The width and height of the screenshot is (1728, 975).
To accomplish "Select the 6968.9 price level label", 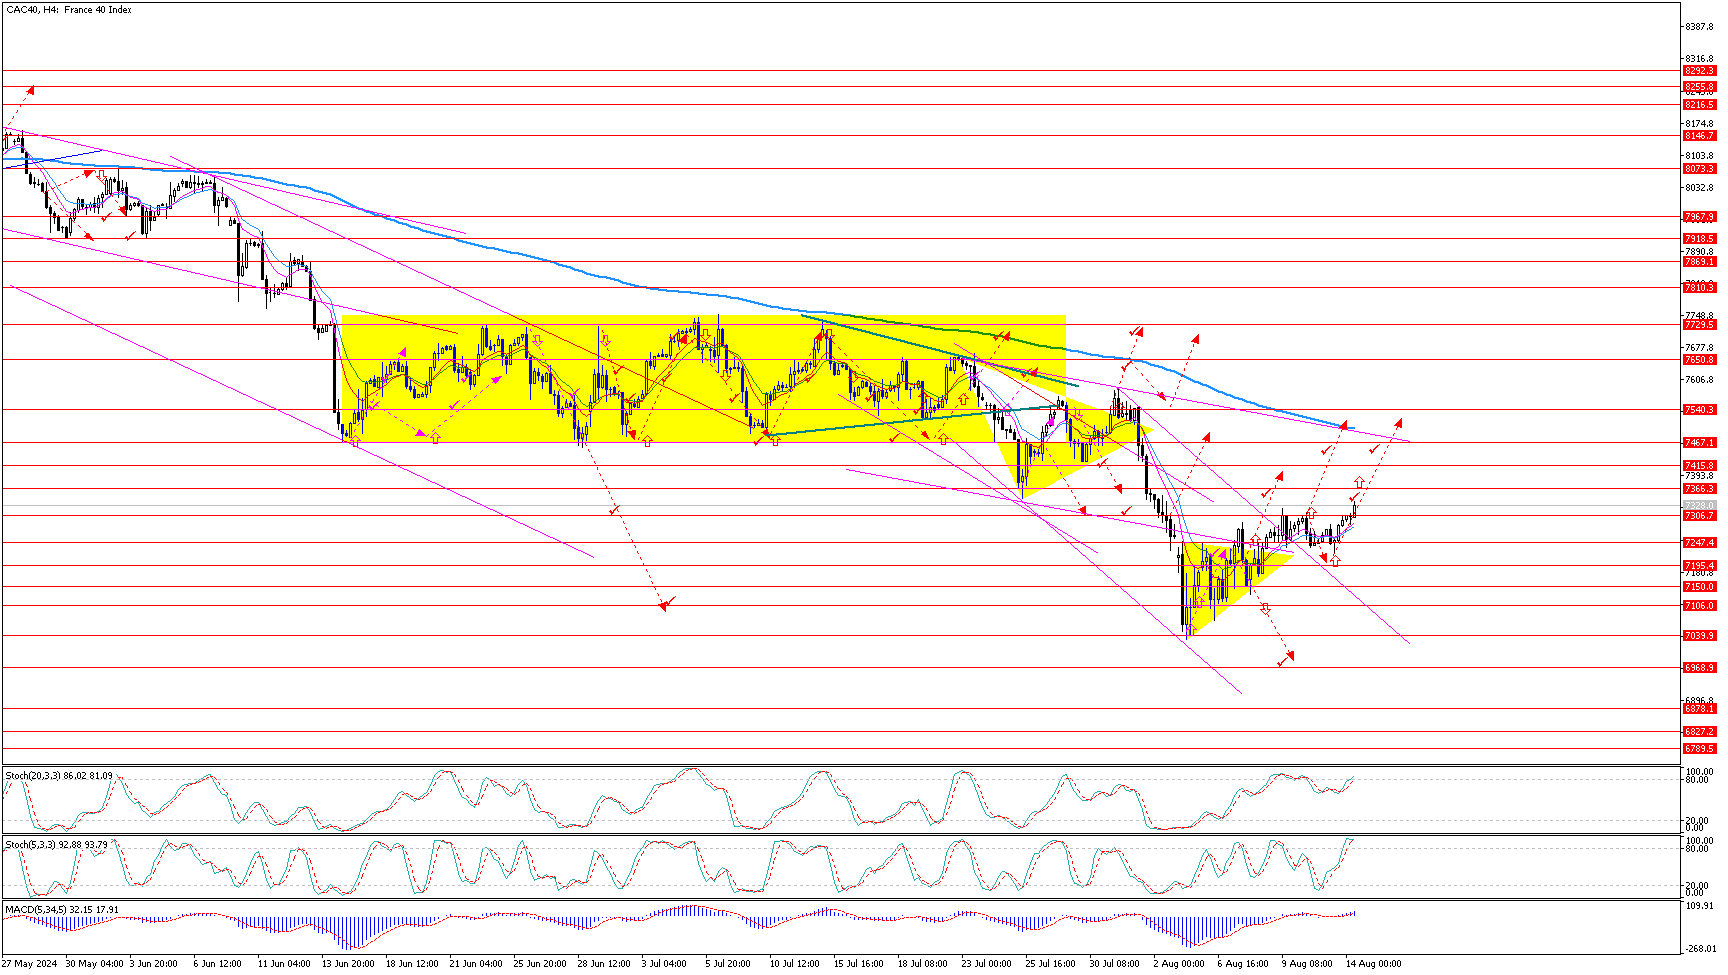I will pos(1699,667).
